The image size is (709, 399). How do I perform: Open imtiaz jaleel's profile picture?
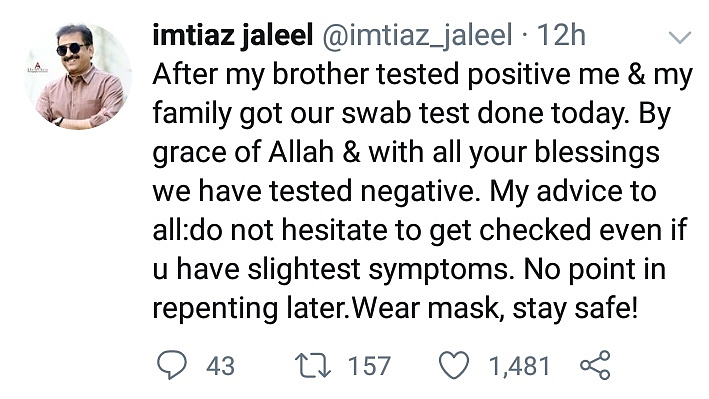point(78,76)
